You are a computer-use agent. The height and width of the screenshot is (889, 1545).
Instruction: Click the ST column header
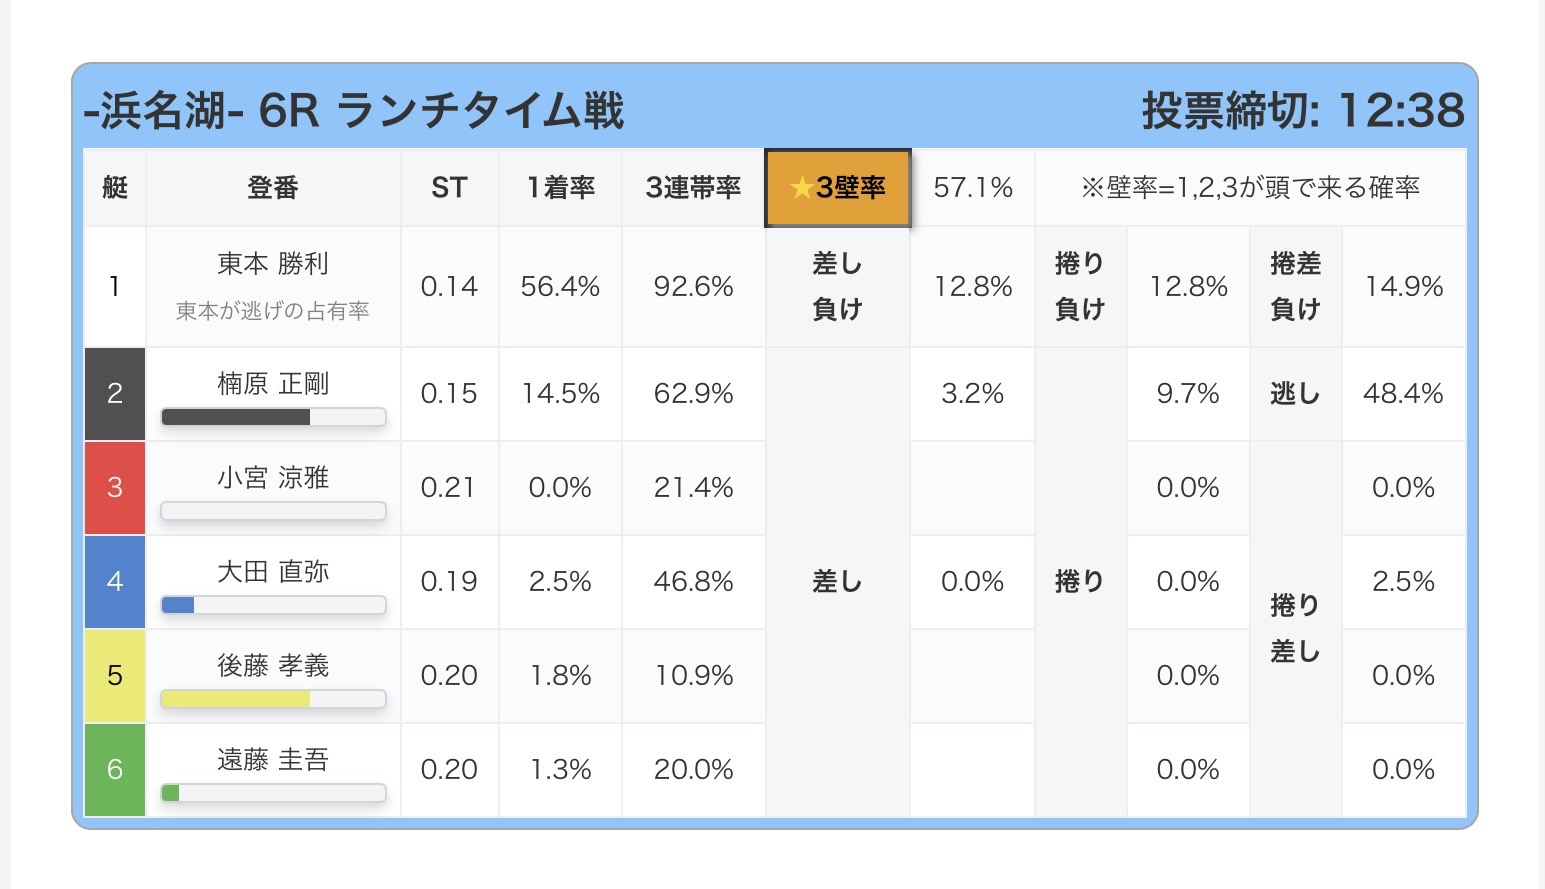pos(449,188)
